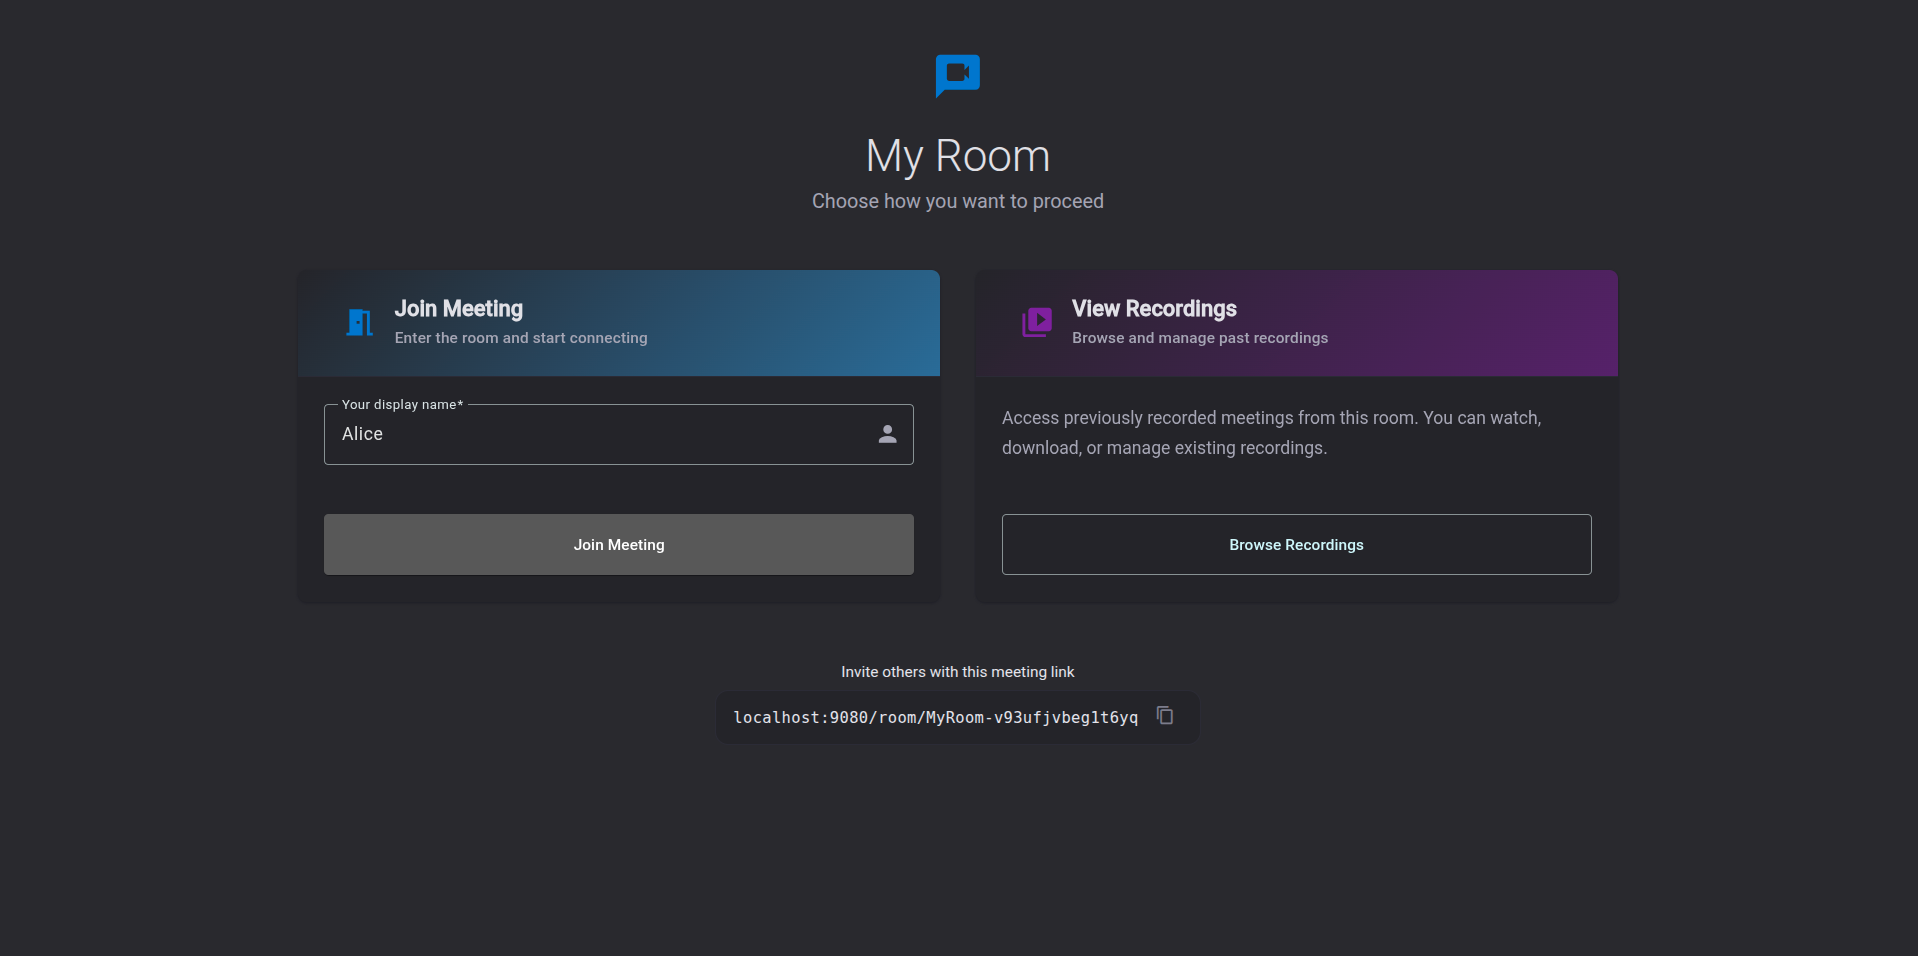Viewport: 1918px width, 956px height.
Task: Click the door icon in Join Meeting header
Action: [359, 322]
